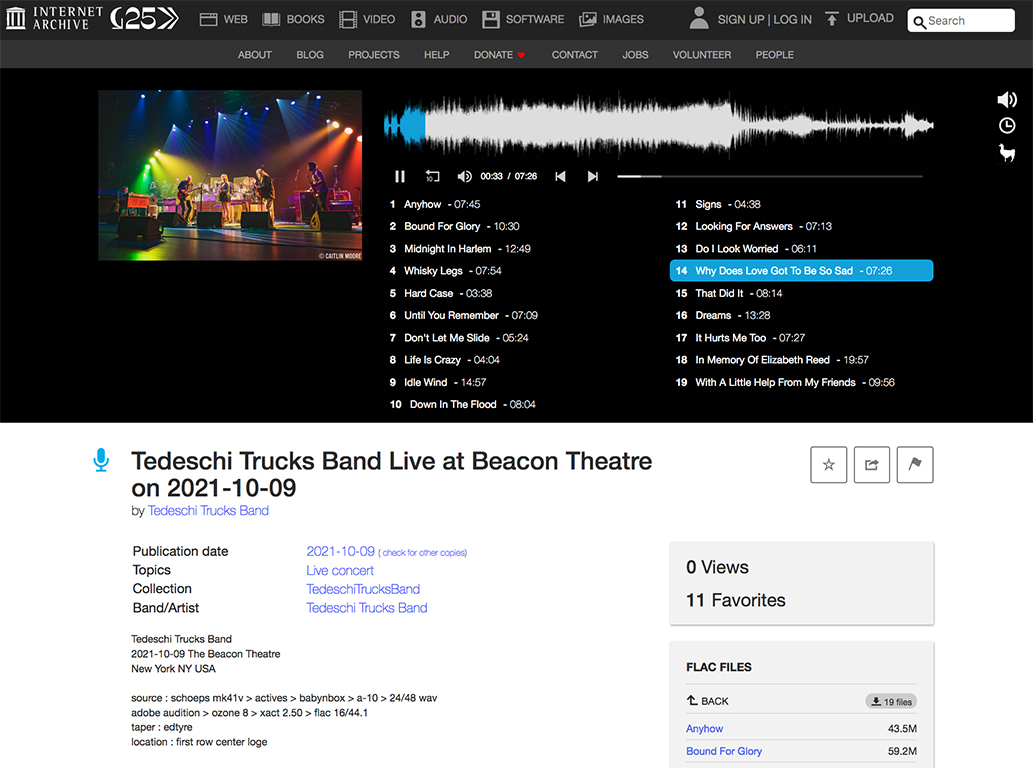Skip to previous track
This screenshot has width=1033, height=768.
coord(560,177)
